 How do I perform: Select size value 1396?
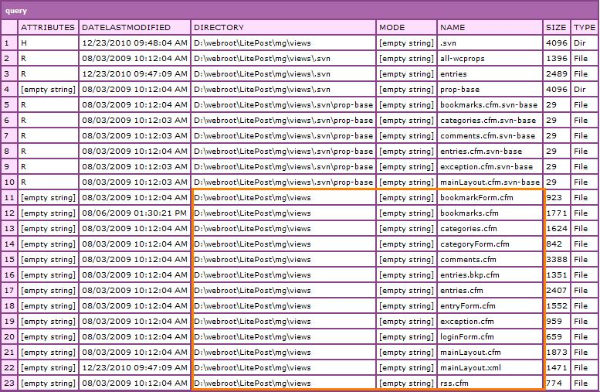[556, 58]
